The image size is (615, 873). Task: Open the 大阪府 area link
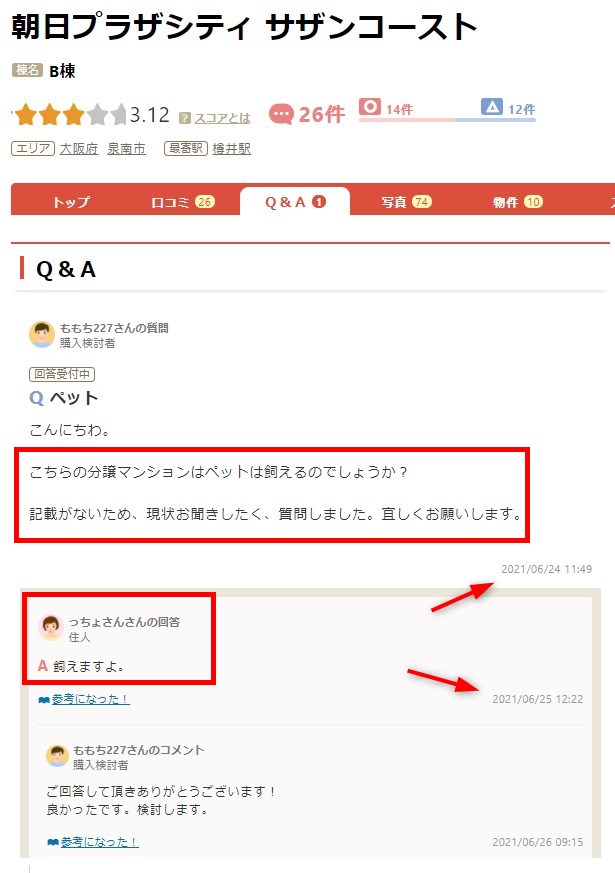point(79,149)
